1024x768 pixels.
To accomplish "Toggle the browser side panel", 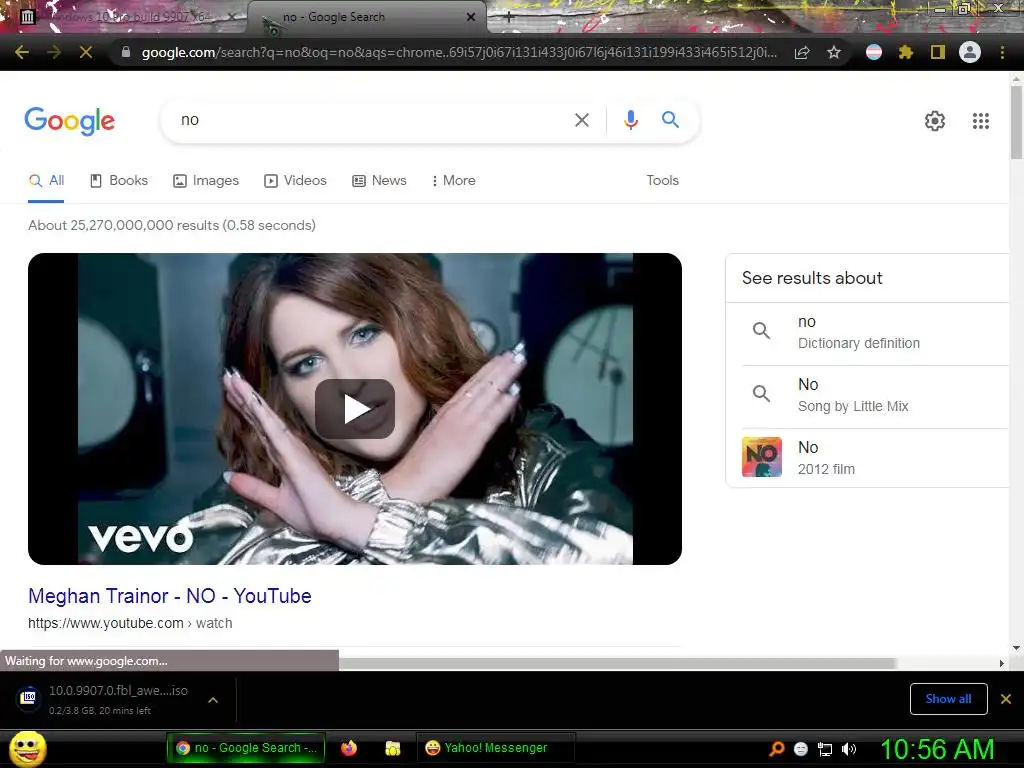I will pos(938,52).
